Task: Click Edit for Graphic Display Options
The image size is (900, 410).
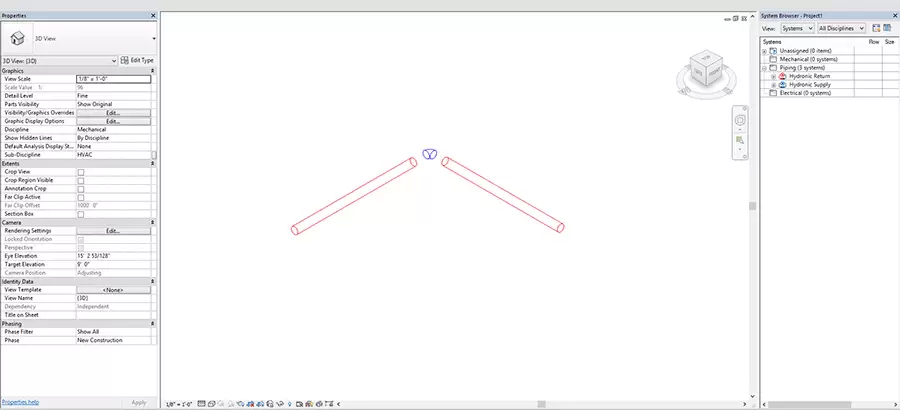Action: [114, 122]
